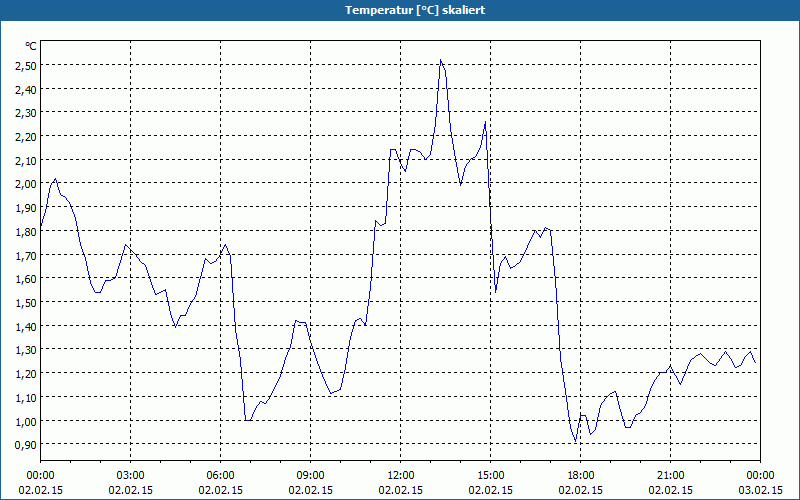
Task: Select the 18:00 time axis marker
Action: tap(581, 476)
